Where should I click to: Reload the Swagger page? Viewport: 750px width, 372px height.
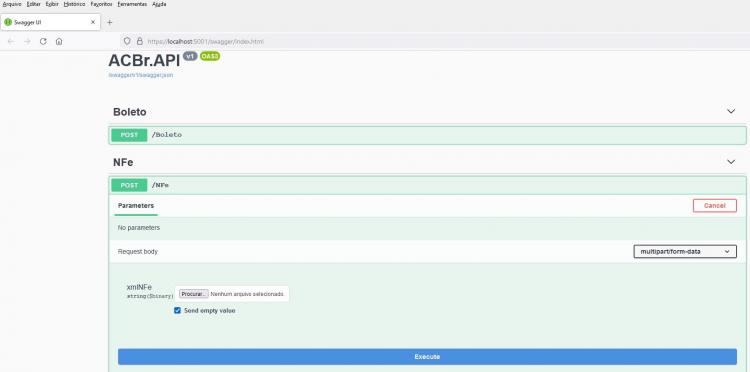coord(43,42)
